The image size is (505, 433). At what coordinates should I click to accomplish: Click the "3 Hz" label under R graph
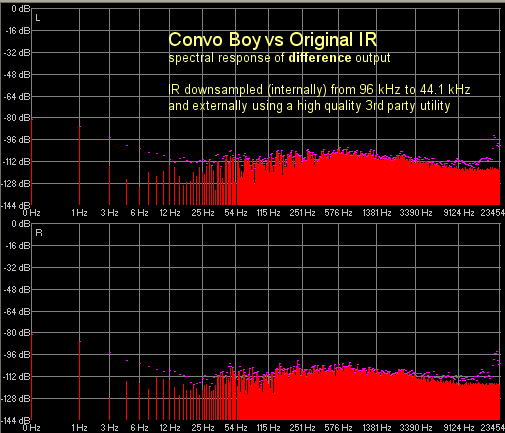[109, 428]
